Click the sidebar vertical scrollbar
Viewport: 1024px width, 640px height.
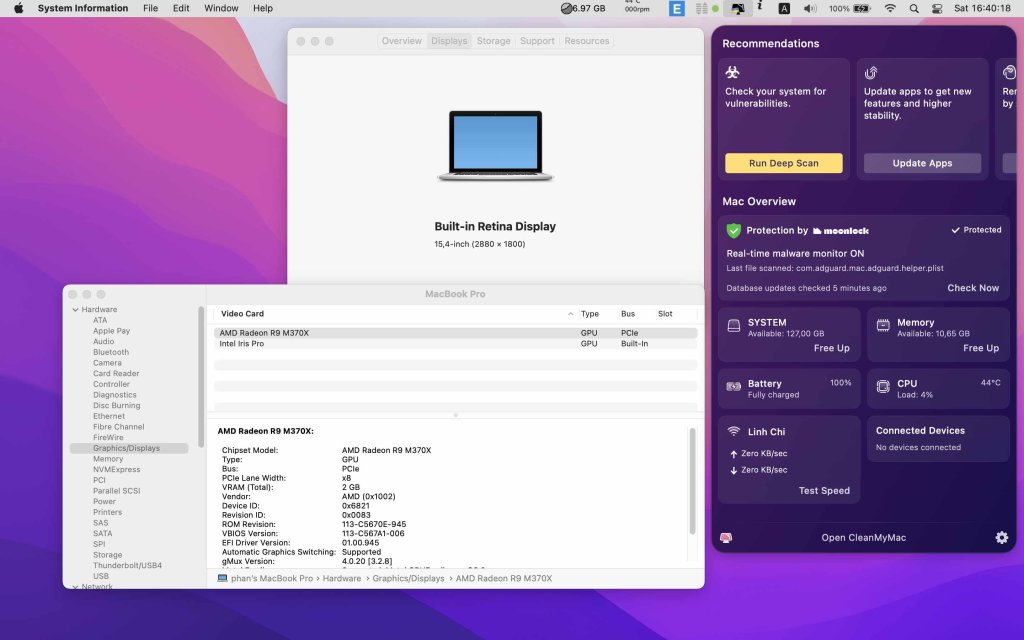click(x=201, y=377)
